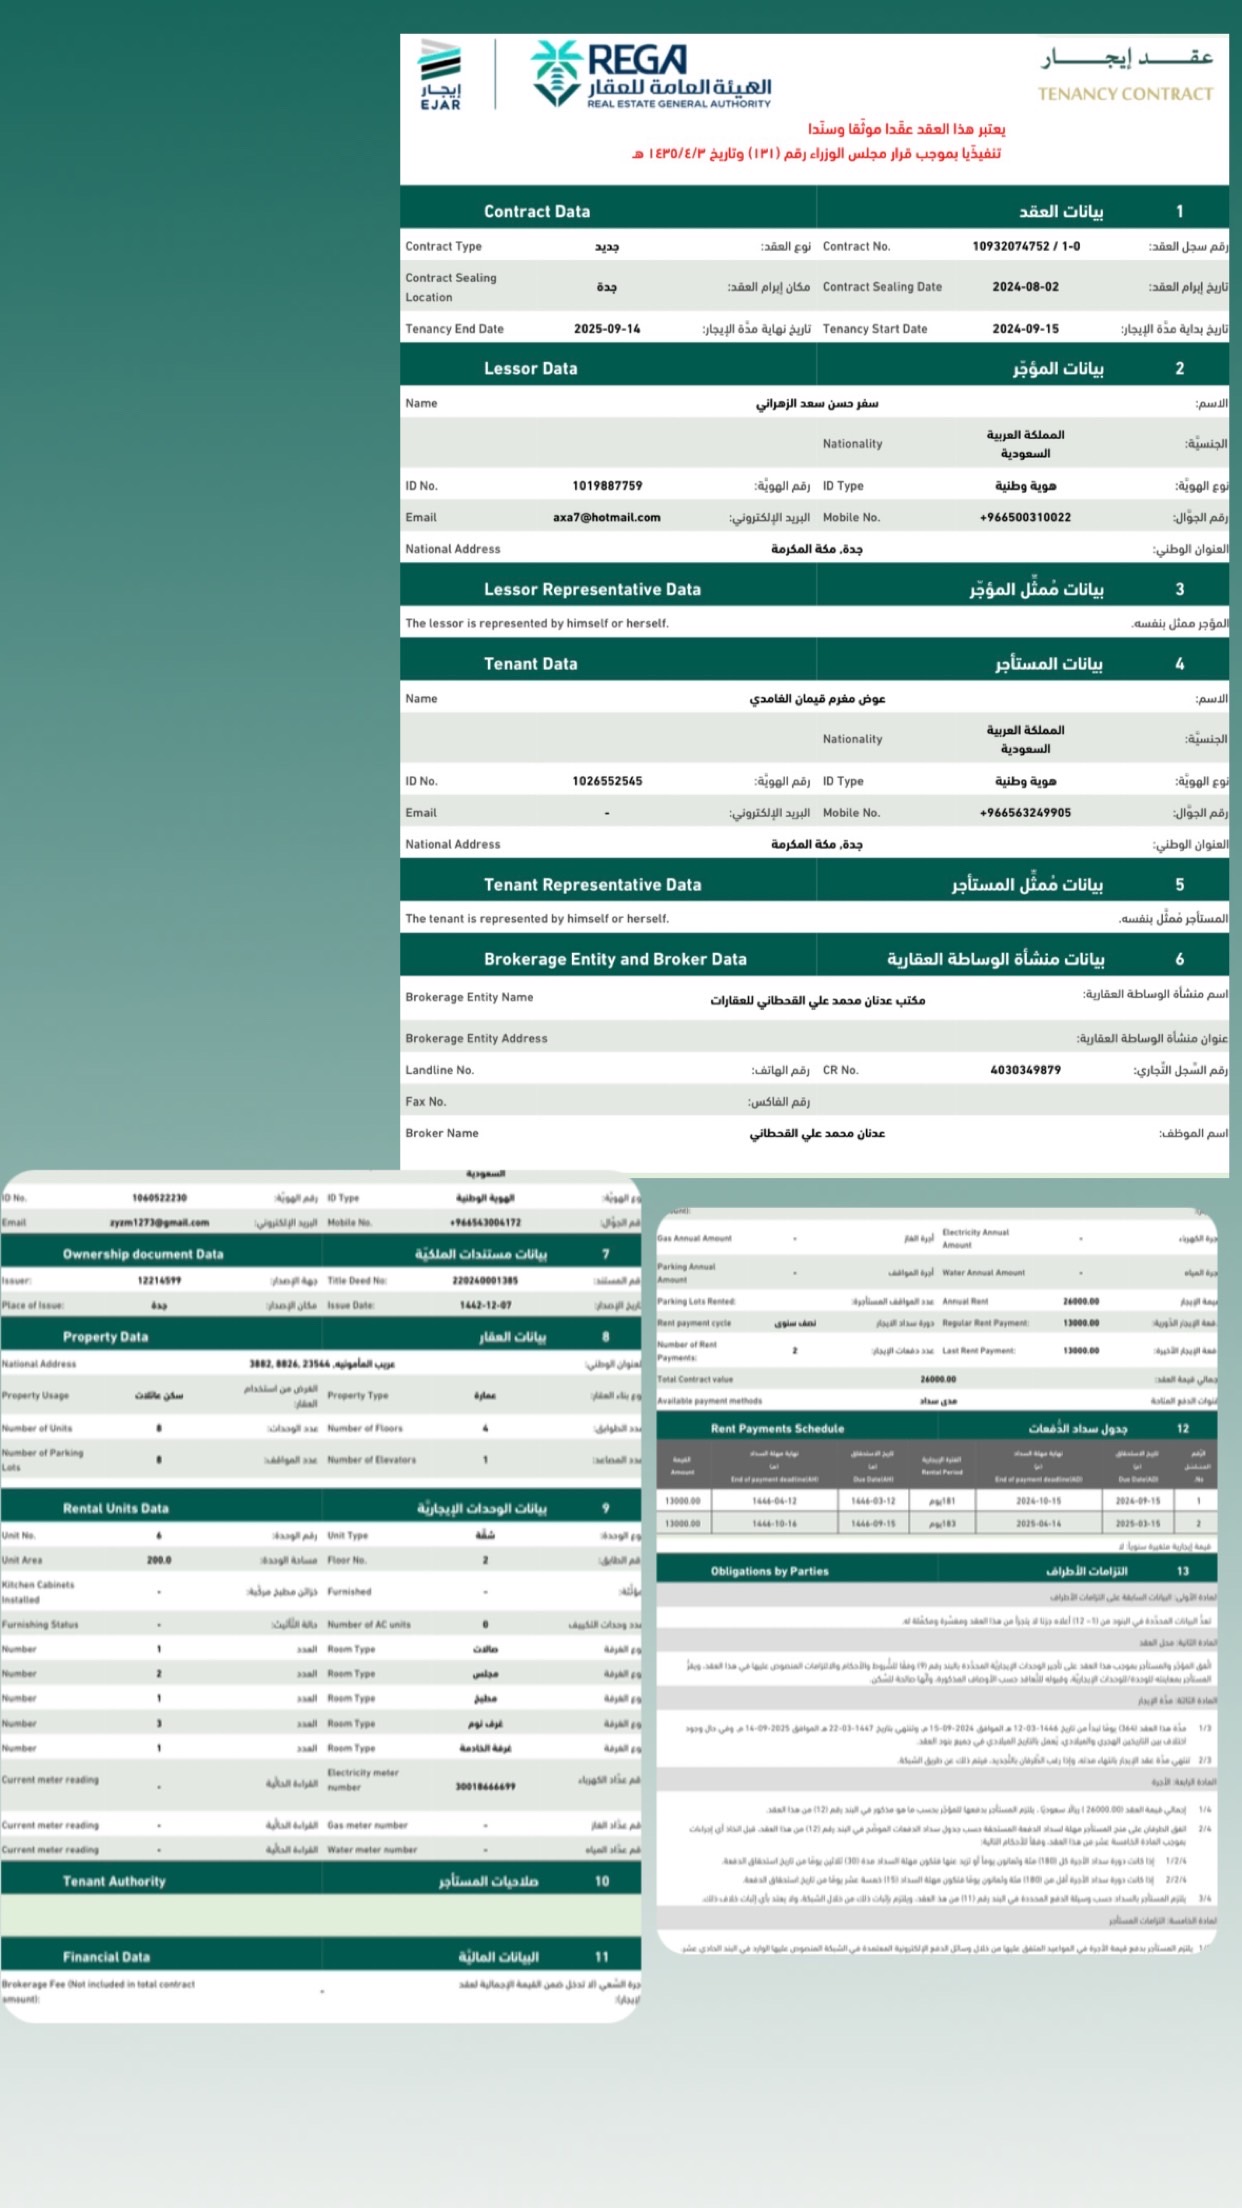The height and width of the screenshot is (2208, 1242).
Task: Select the Ownership document Data header
Action: (143, 1254)
